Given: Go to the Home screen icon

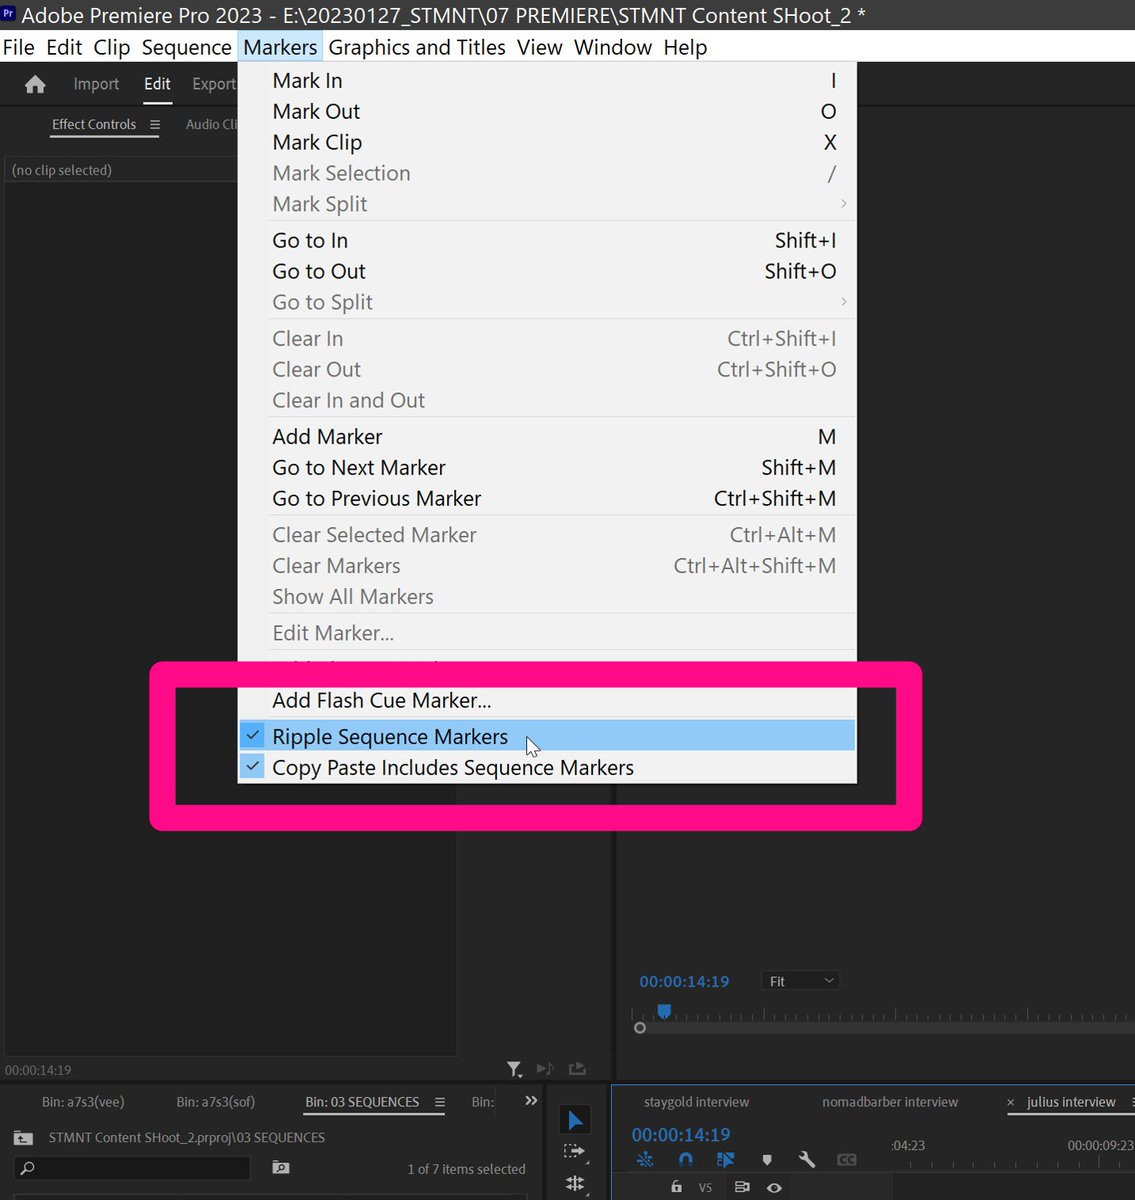Looking at the screenshot, I should pos(35,85).
